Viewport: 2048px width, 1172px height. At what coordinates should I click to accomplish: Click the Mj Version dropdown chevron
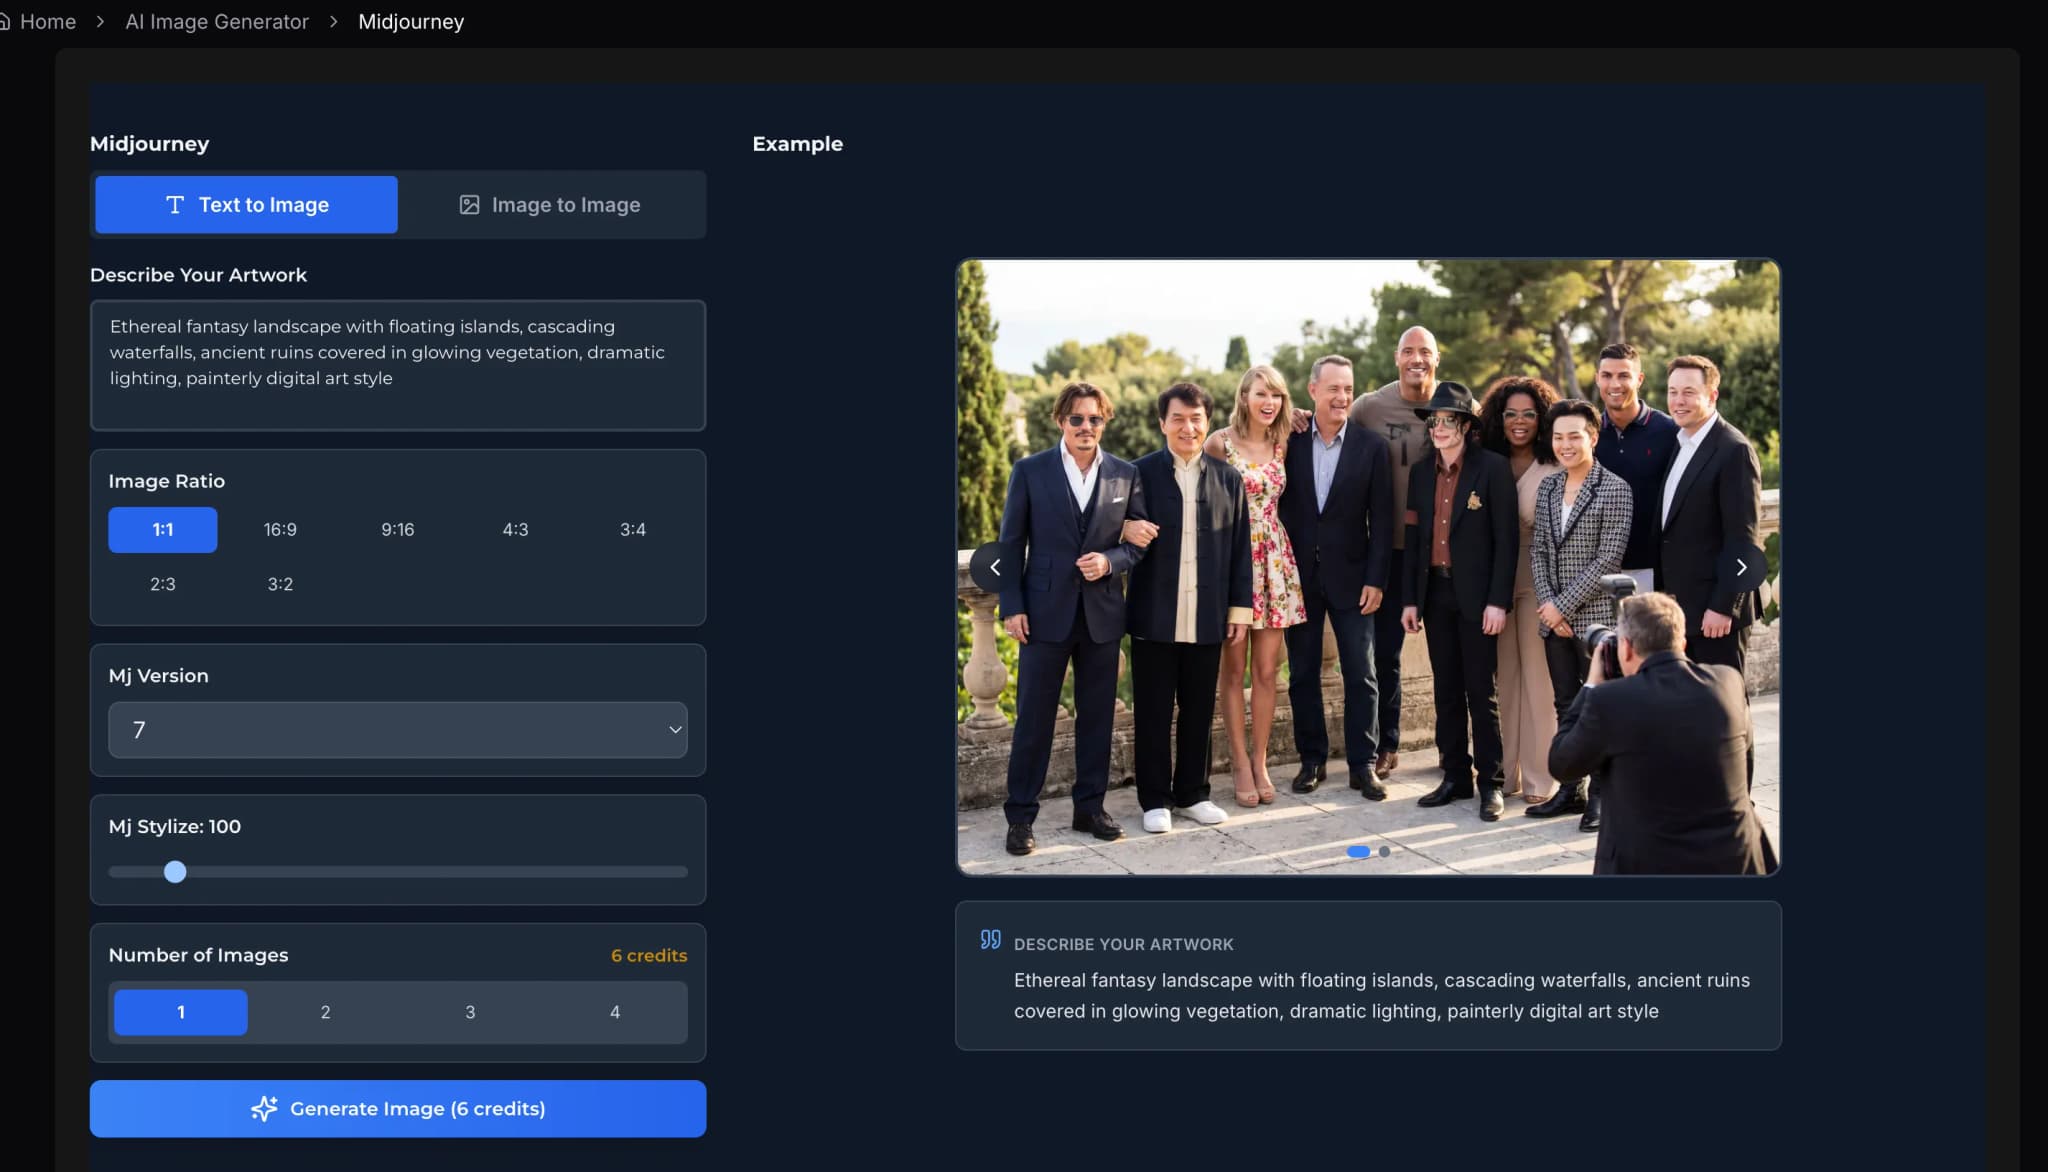[675, 730]
